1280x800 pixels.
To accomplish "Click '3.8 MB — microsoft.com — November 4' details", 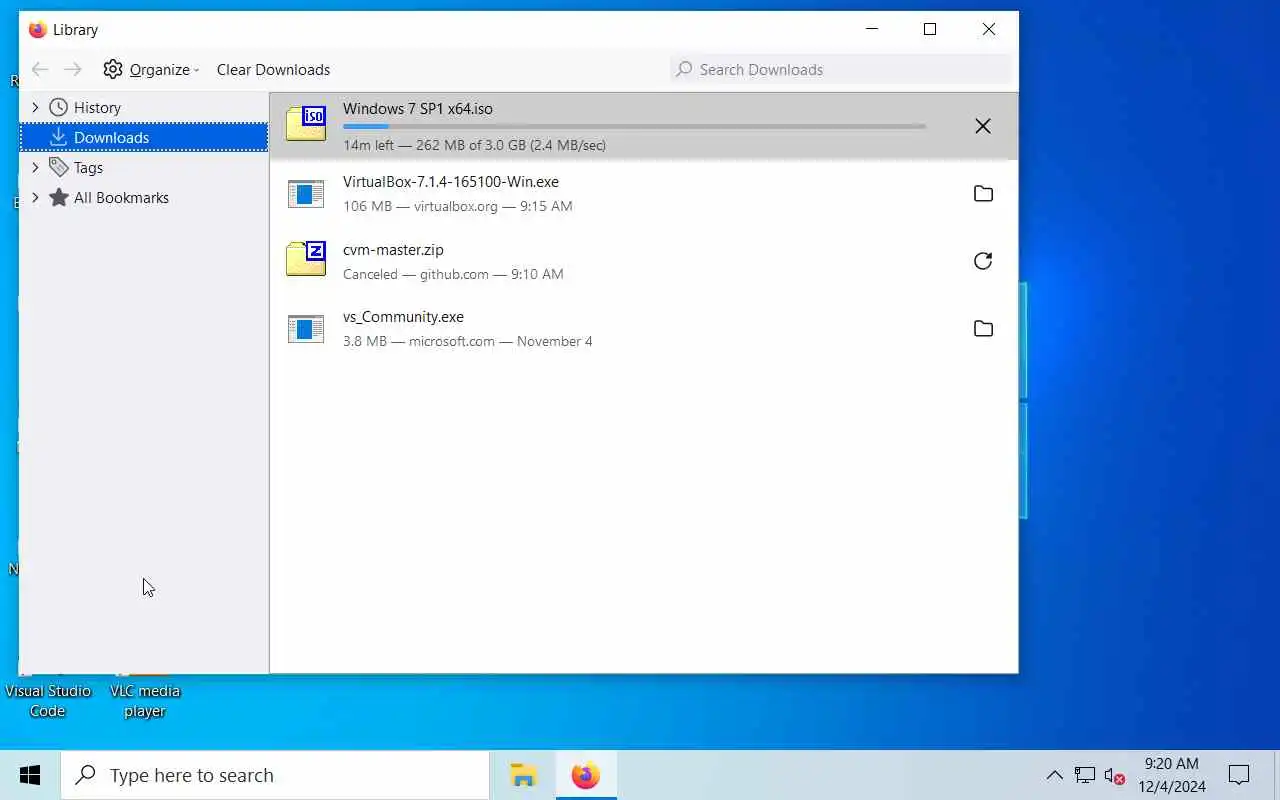I will coord(468,341).
